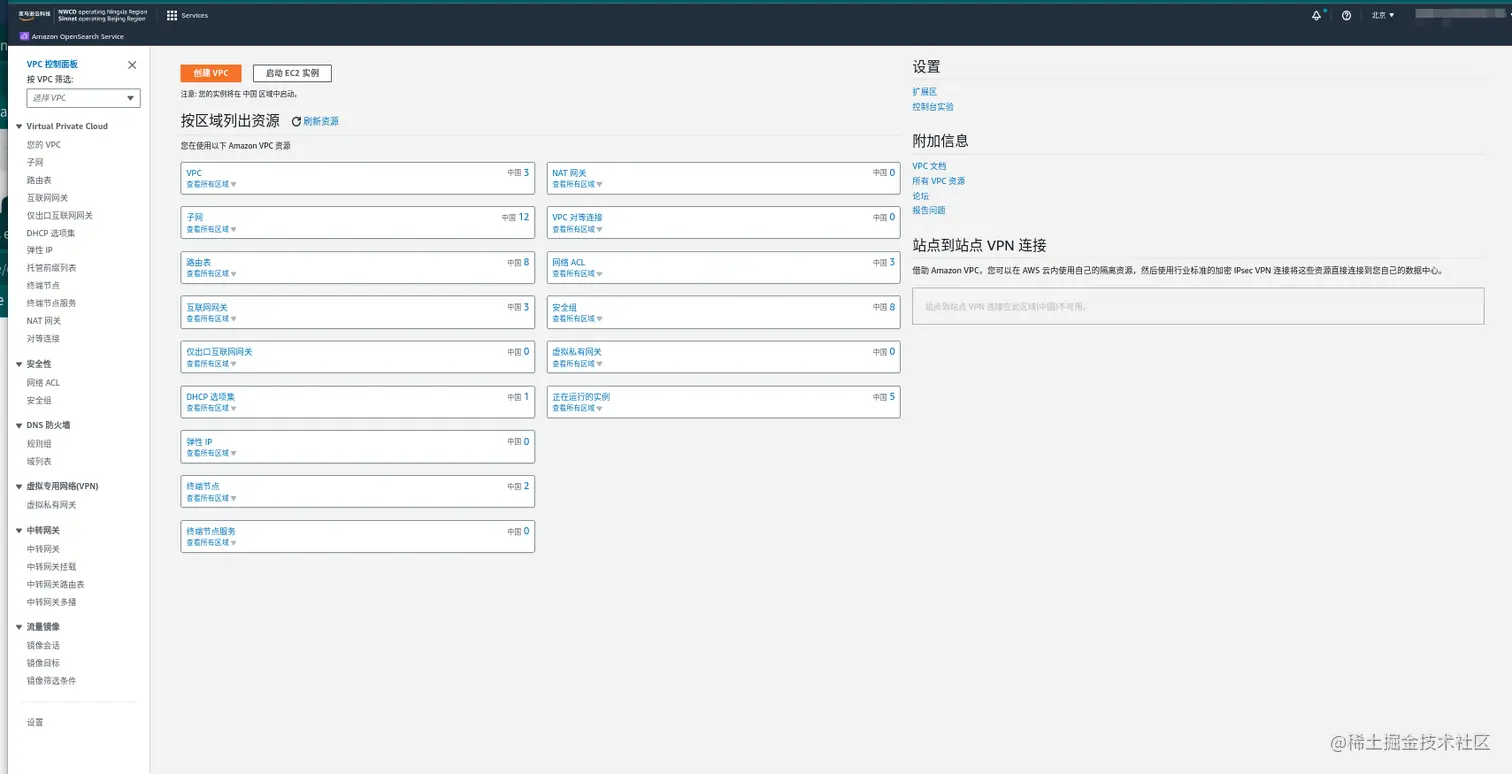Screen dimensions: 1512x774
Task: Expand 查看所有区域 in the 终端节点服务 card
Action: 211,542
